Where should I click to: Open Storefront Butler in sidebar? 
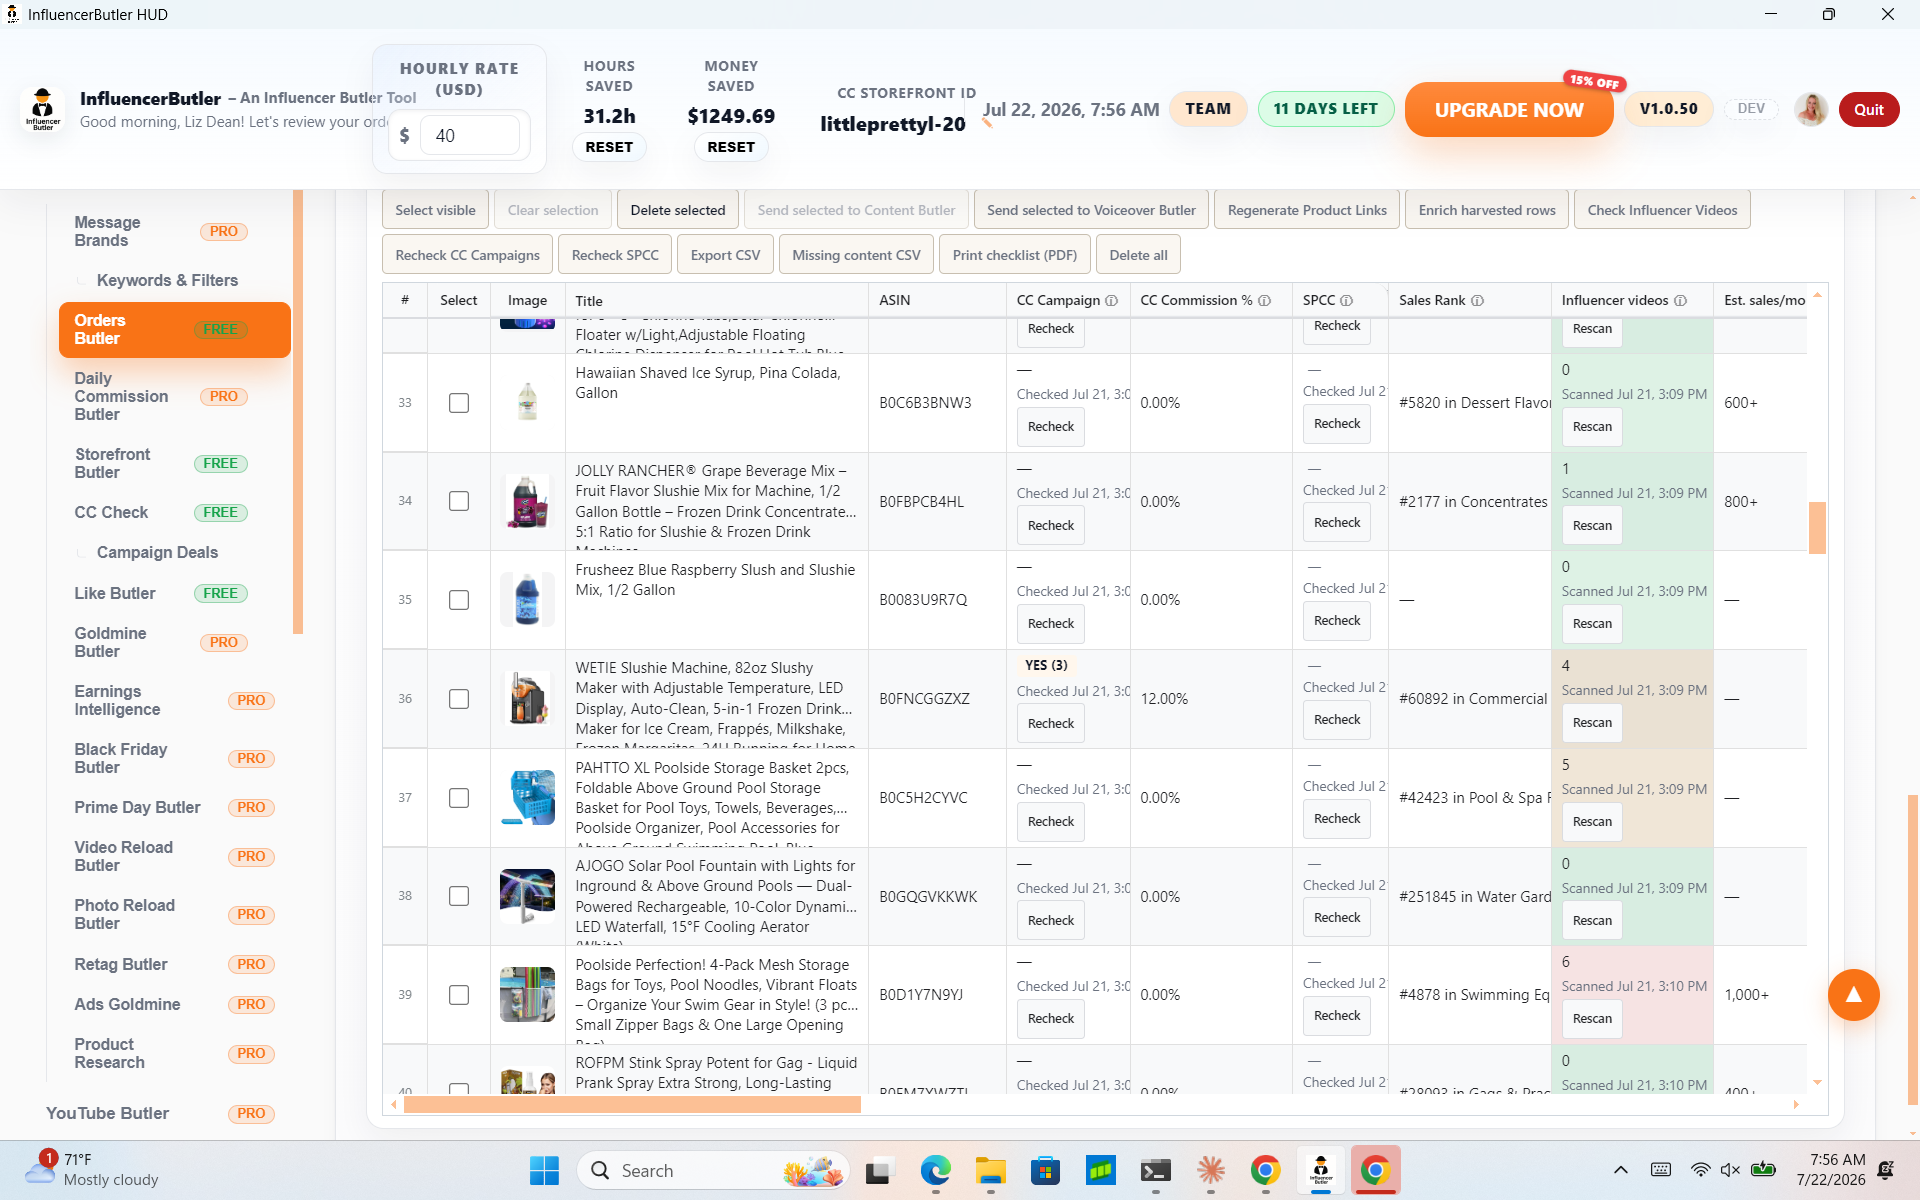tap(160, 463)
